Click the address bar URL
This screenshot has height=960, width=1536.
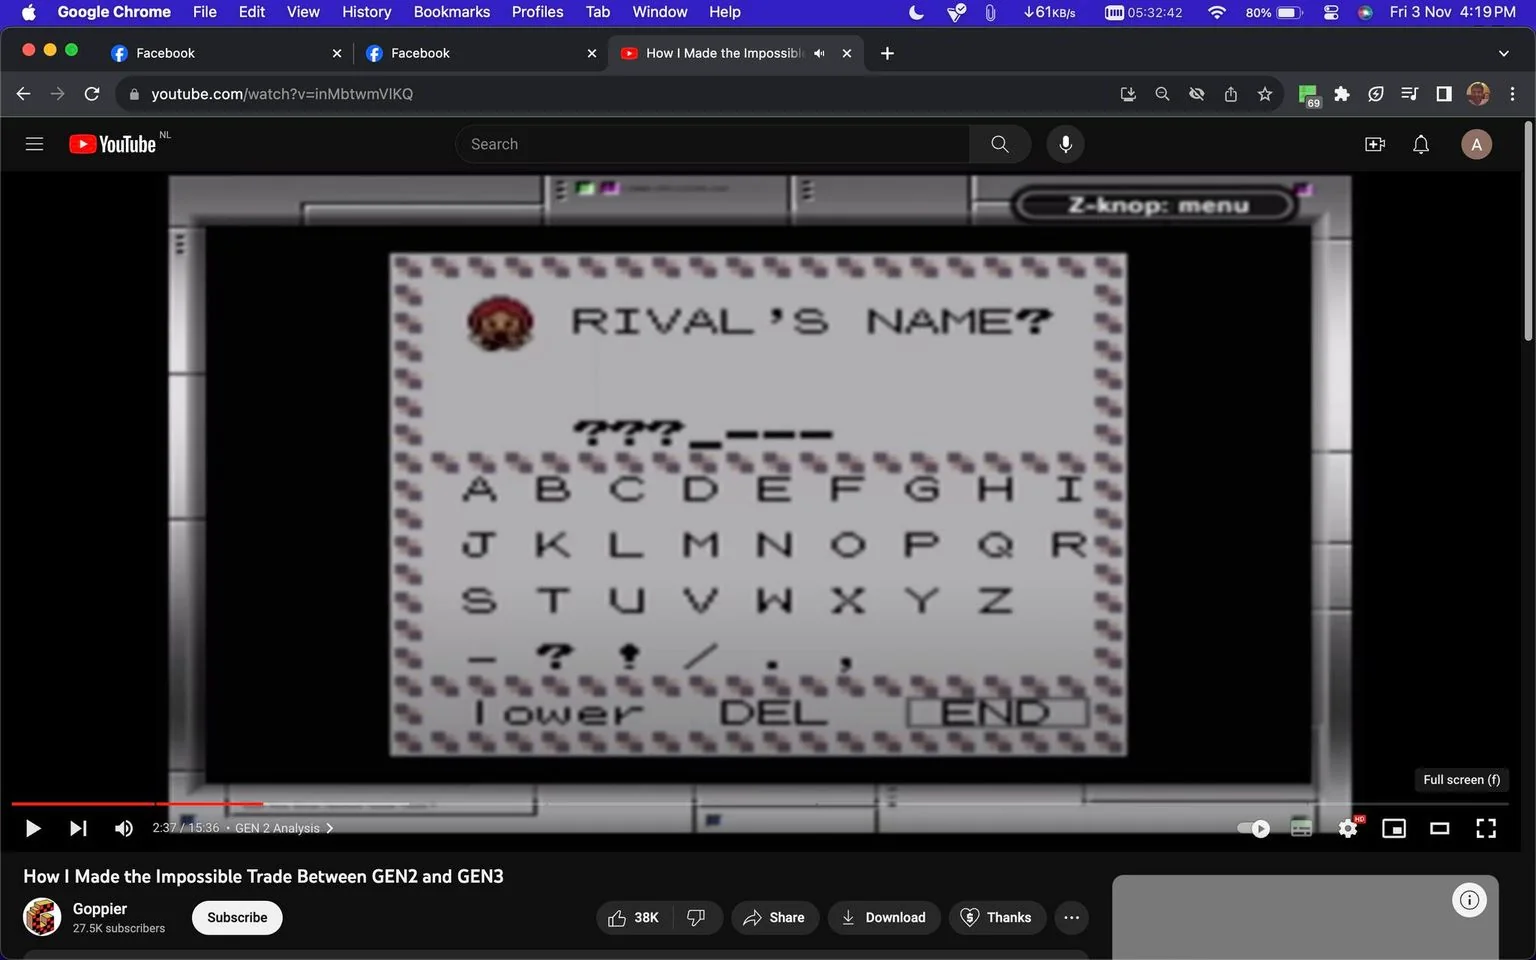pyautogui.click(x=282, y=94)
